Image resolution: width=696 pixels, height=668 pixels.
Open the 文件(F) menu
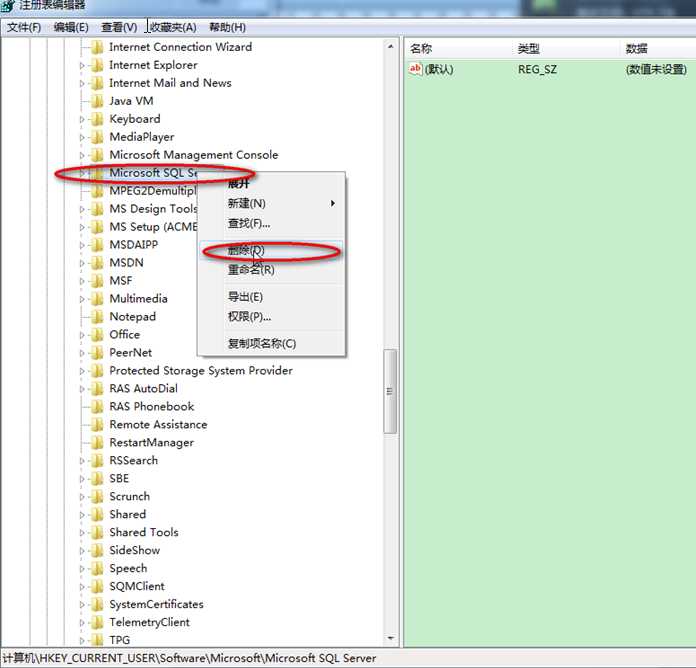(24, 28)
